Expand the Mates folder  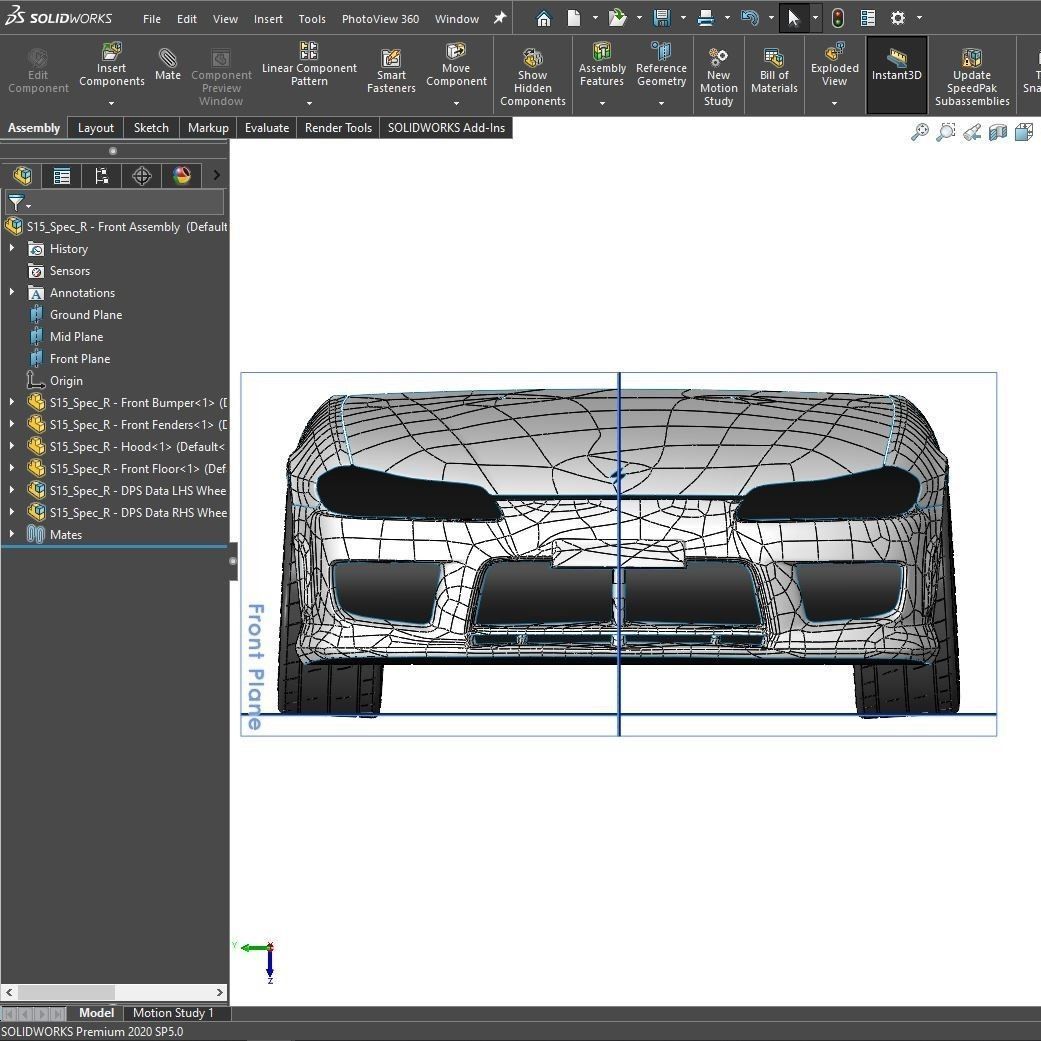coord(12,534)
